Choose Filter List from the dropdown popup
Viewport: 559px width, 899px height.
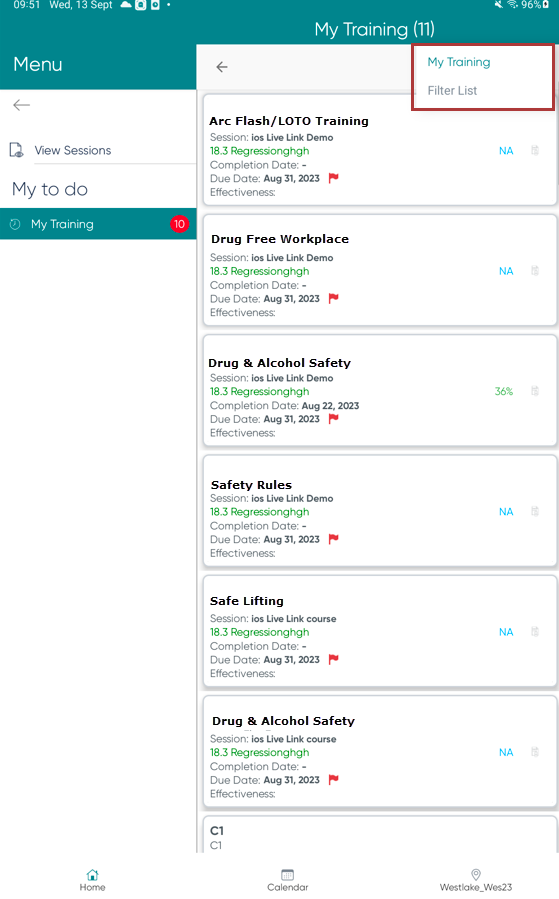pyautogui.click(x=452, y=91)
